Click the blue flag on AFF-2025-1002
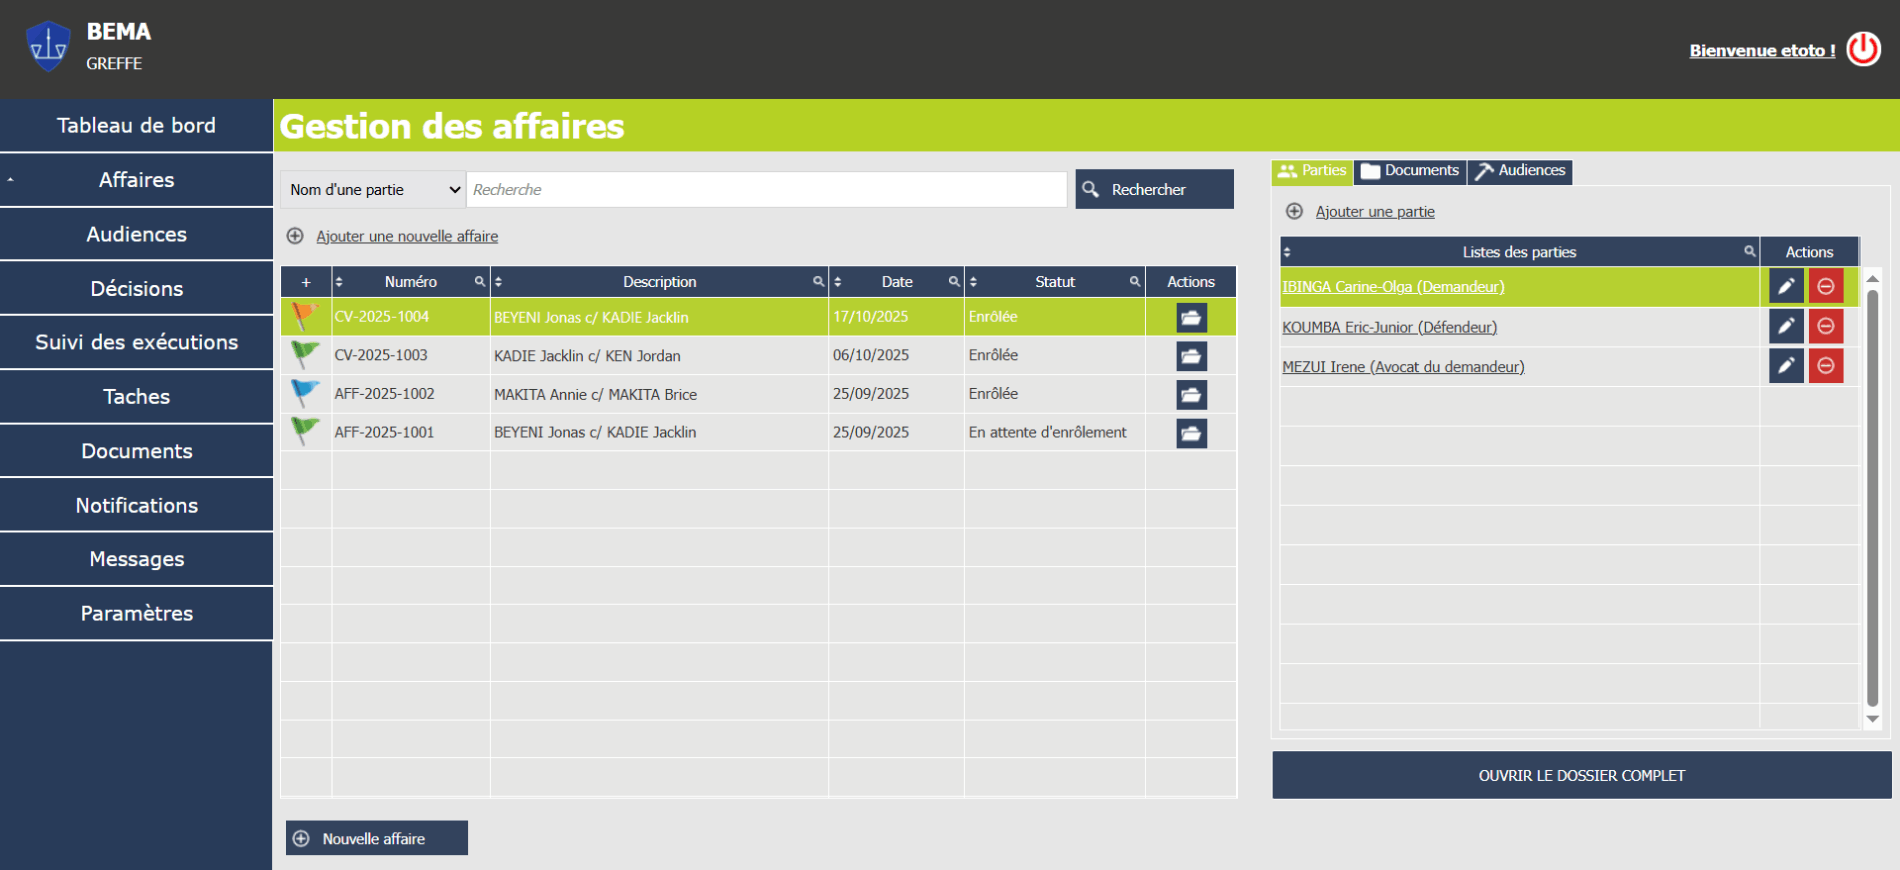 click(x=305, y=393)
